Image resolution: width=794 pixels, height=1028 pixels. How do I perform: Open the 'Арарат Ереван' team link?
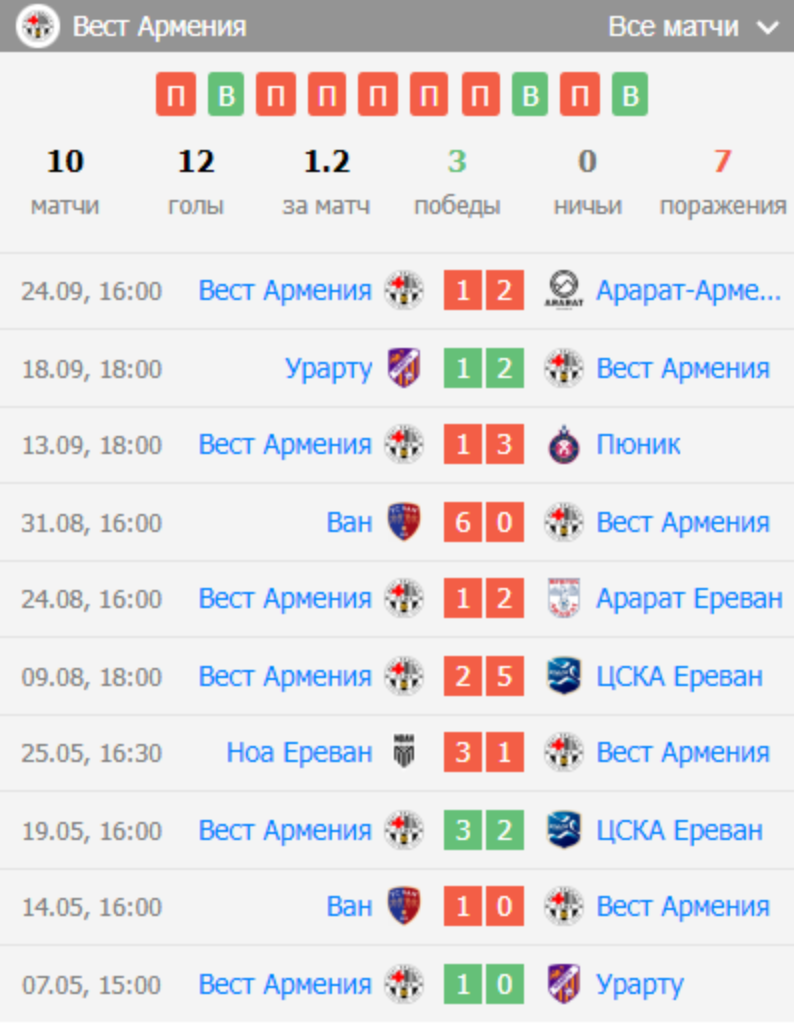[x=689, y=599]
